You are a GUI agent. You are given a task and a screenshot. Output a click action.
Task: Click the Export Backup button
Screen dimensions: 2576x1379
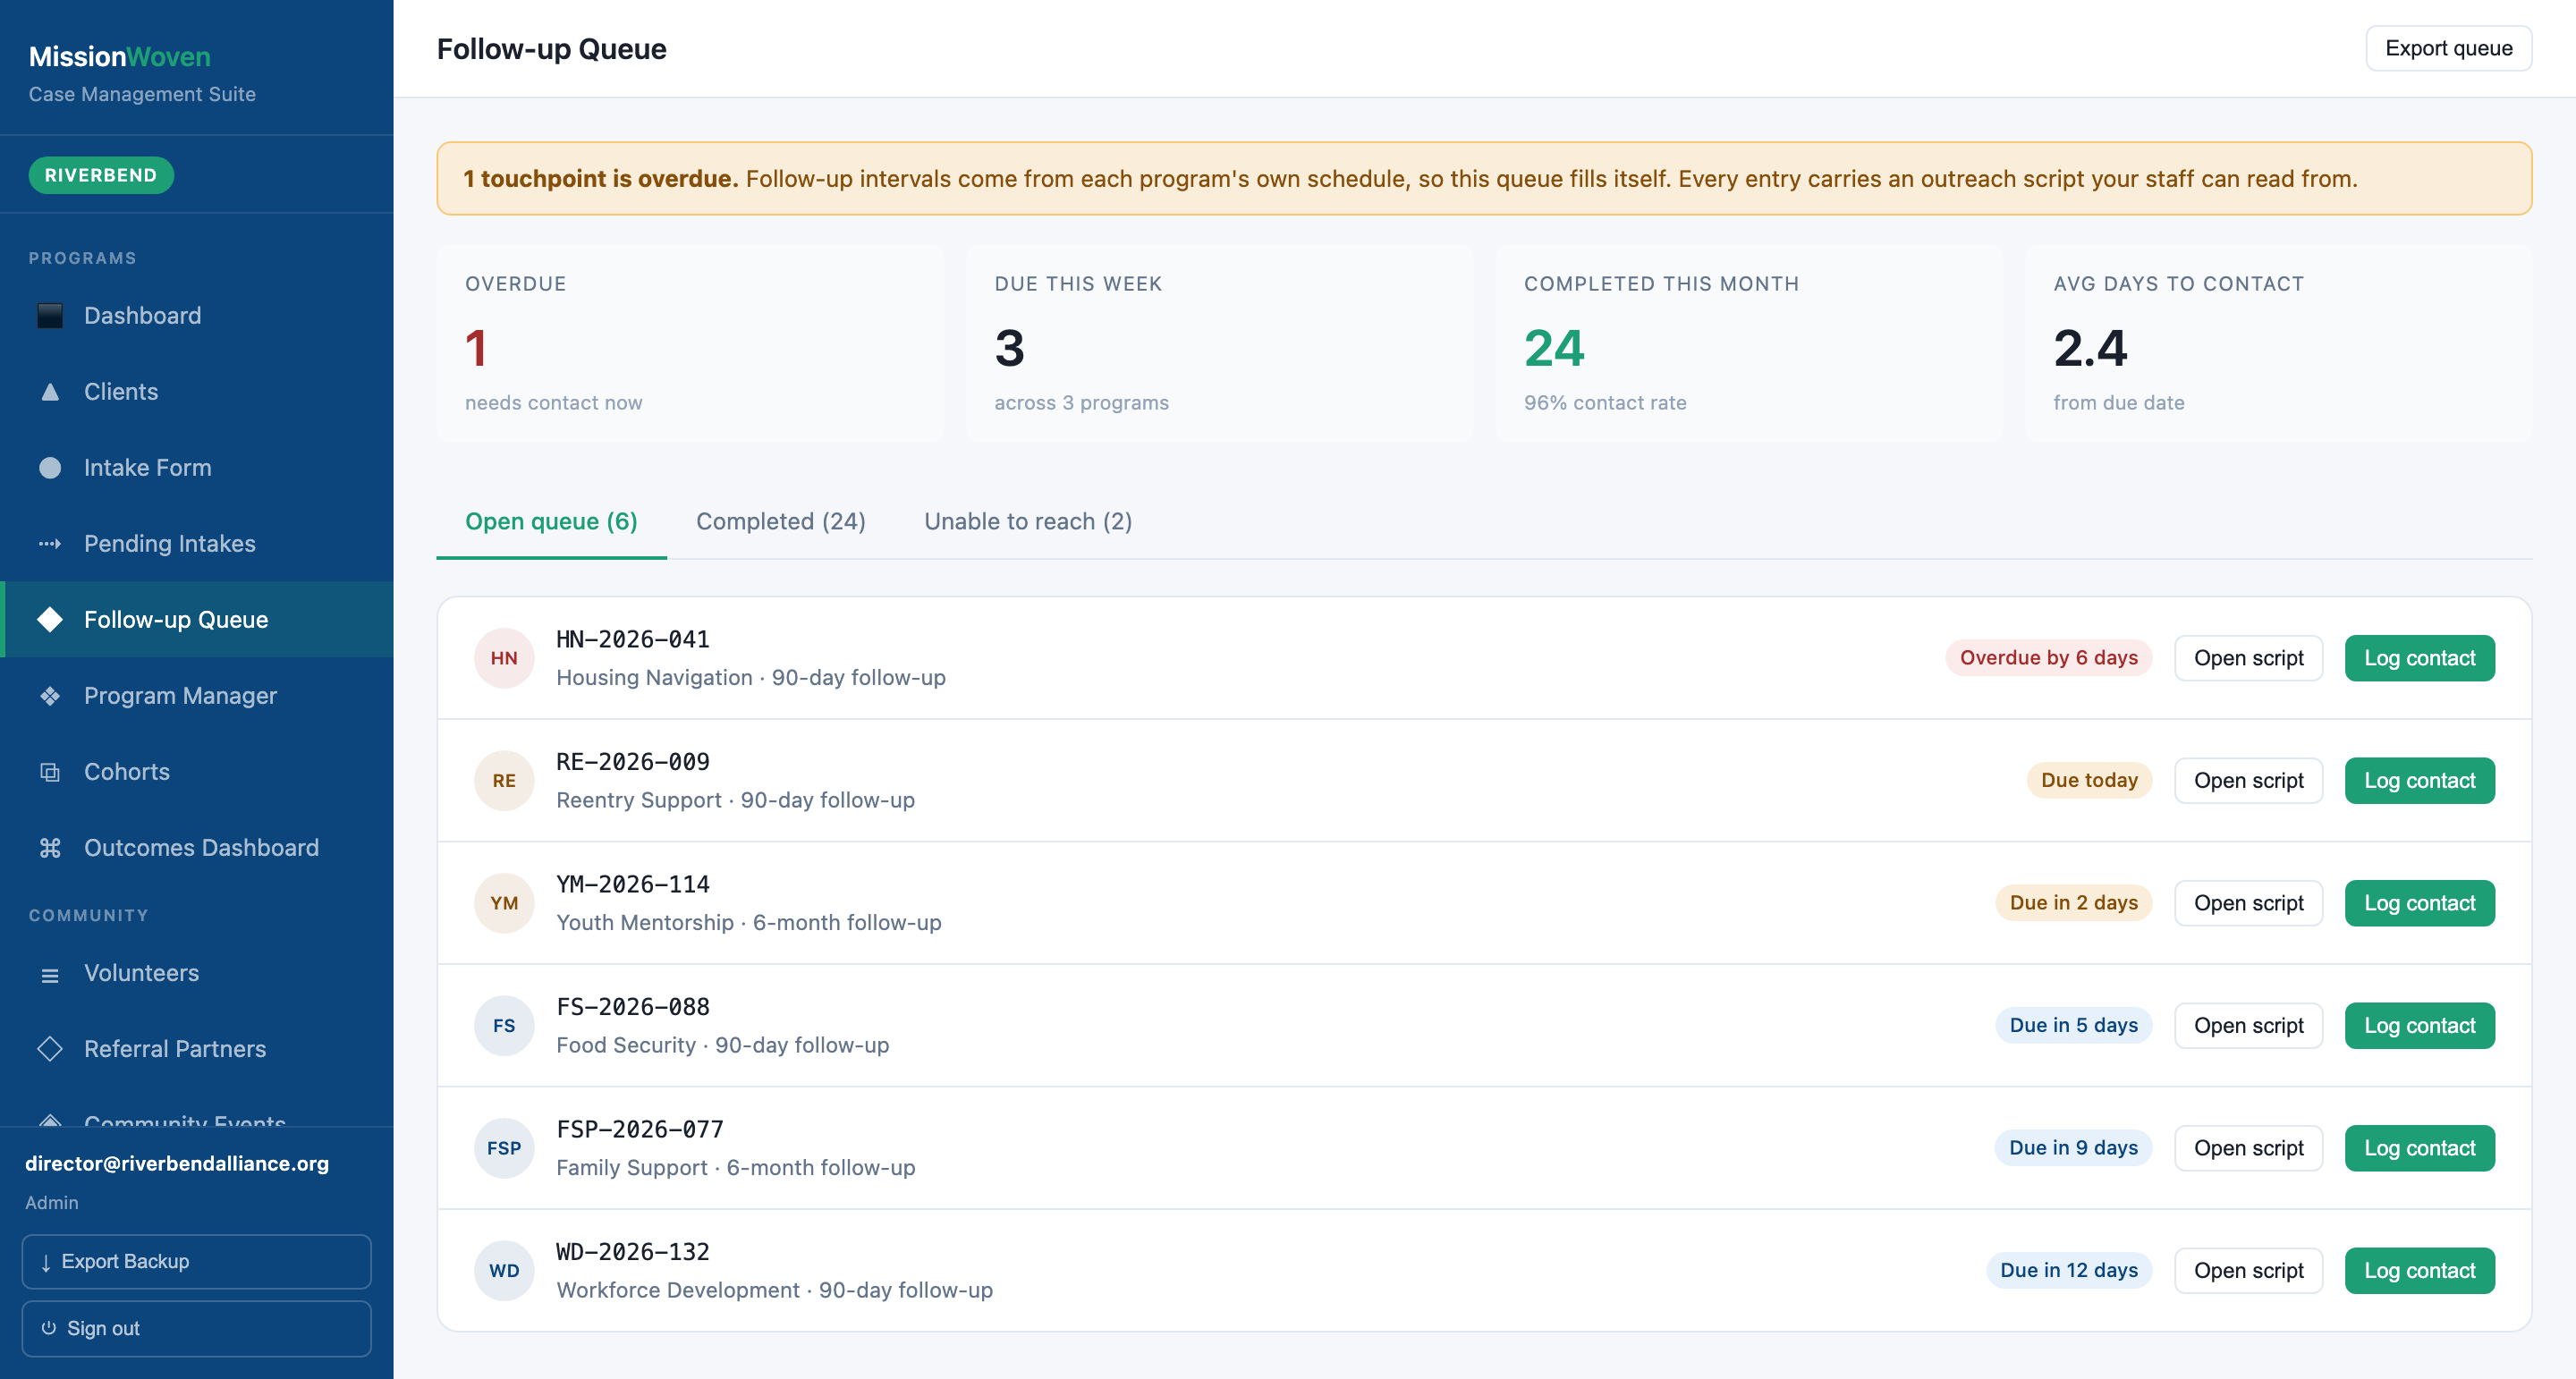pos(197,1261)
